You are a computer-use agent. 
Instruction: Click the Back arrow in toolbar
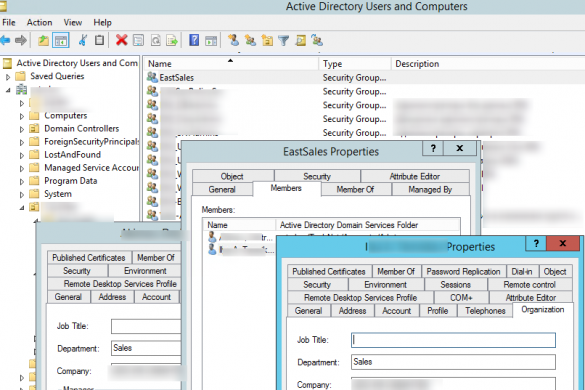(5, 40)
